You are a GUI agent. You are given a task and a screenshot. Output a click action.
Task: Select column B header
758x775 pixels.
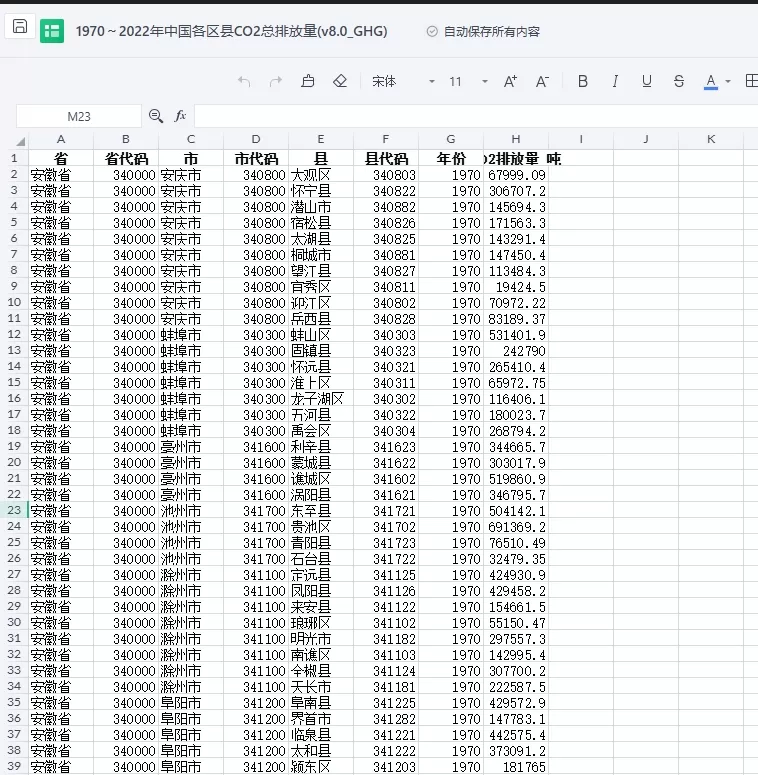126,139
